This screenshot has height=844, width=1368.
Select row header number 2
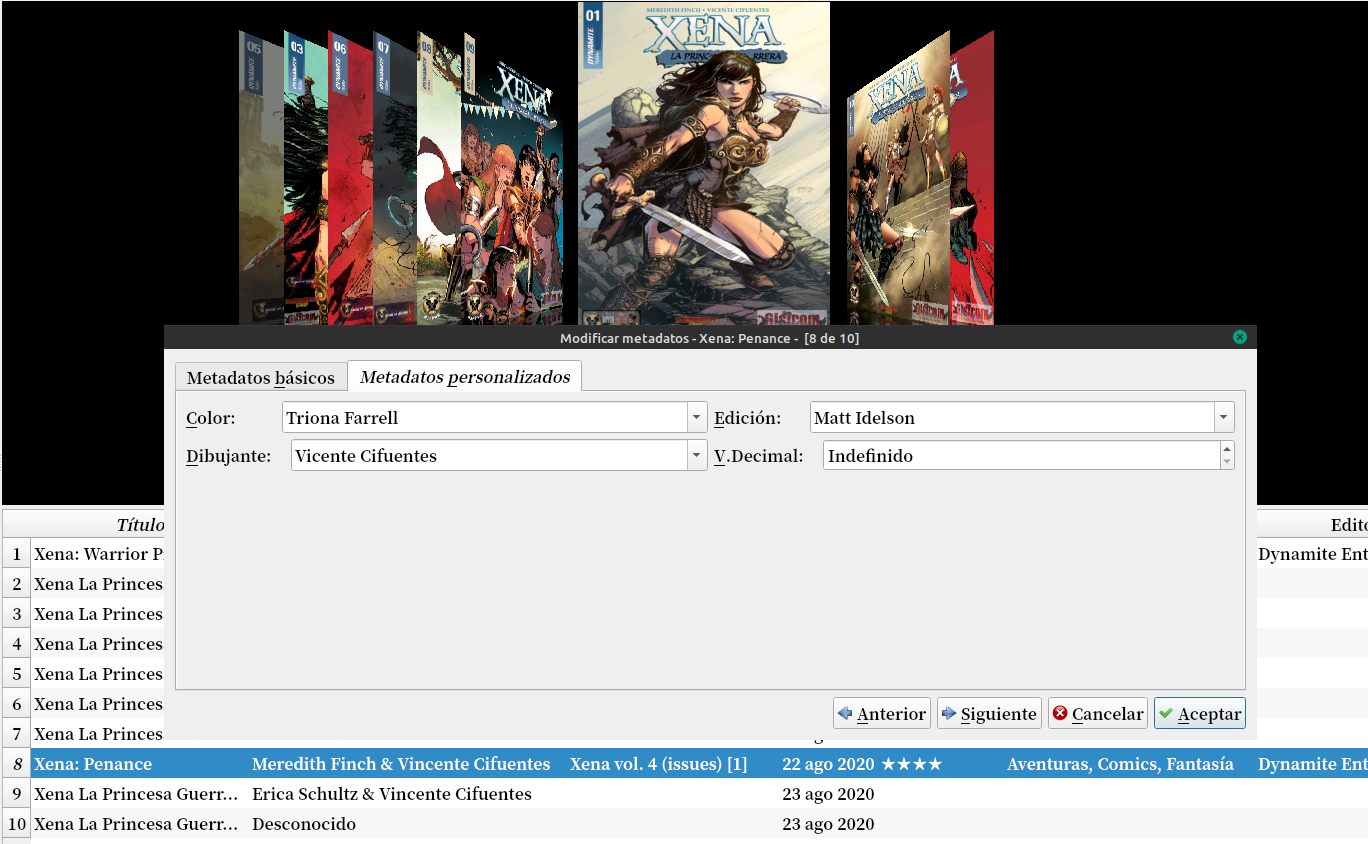point(16,584)
